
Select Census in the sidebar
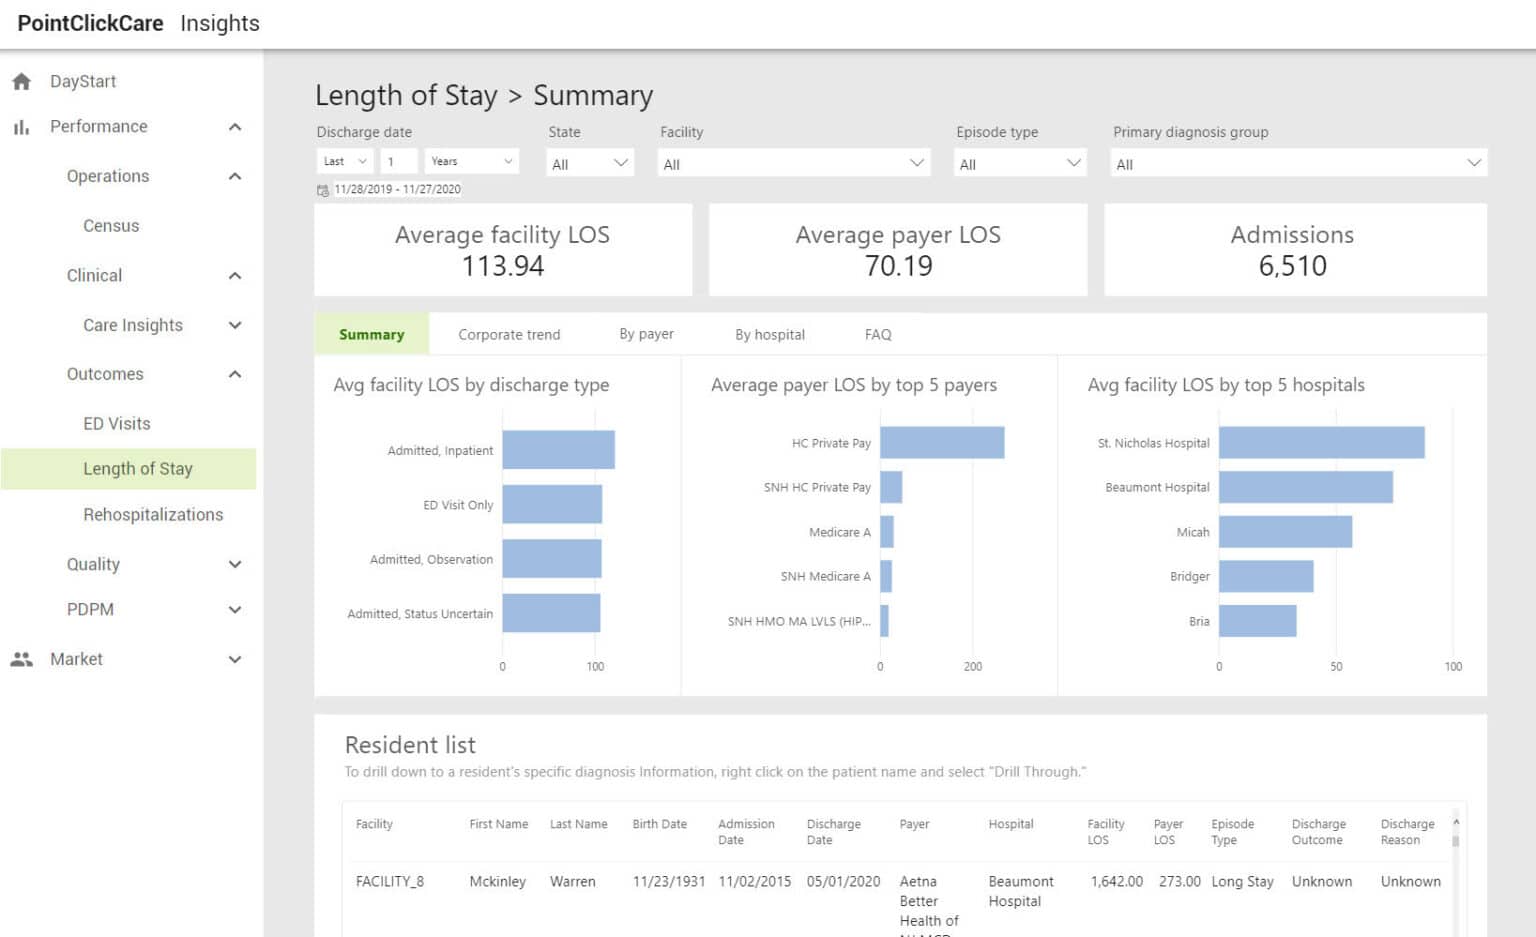111,225
